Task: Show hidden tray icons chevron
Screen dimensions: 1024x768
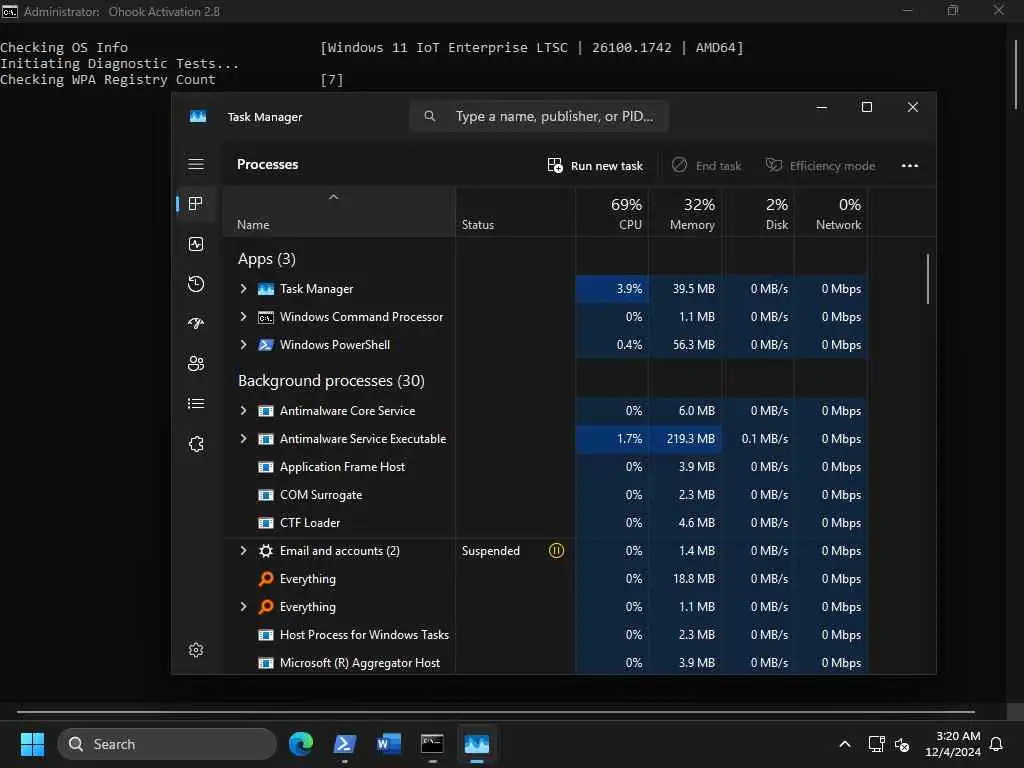Action: coord(844,744)
